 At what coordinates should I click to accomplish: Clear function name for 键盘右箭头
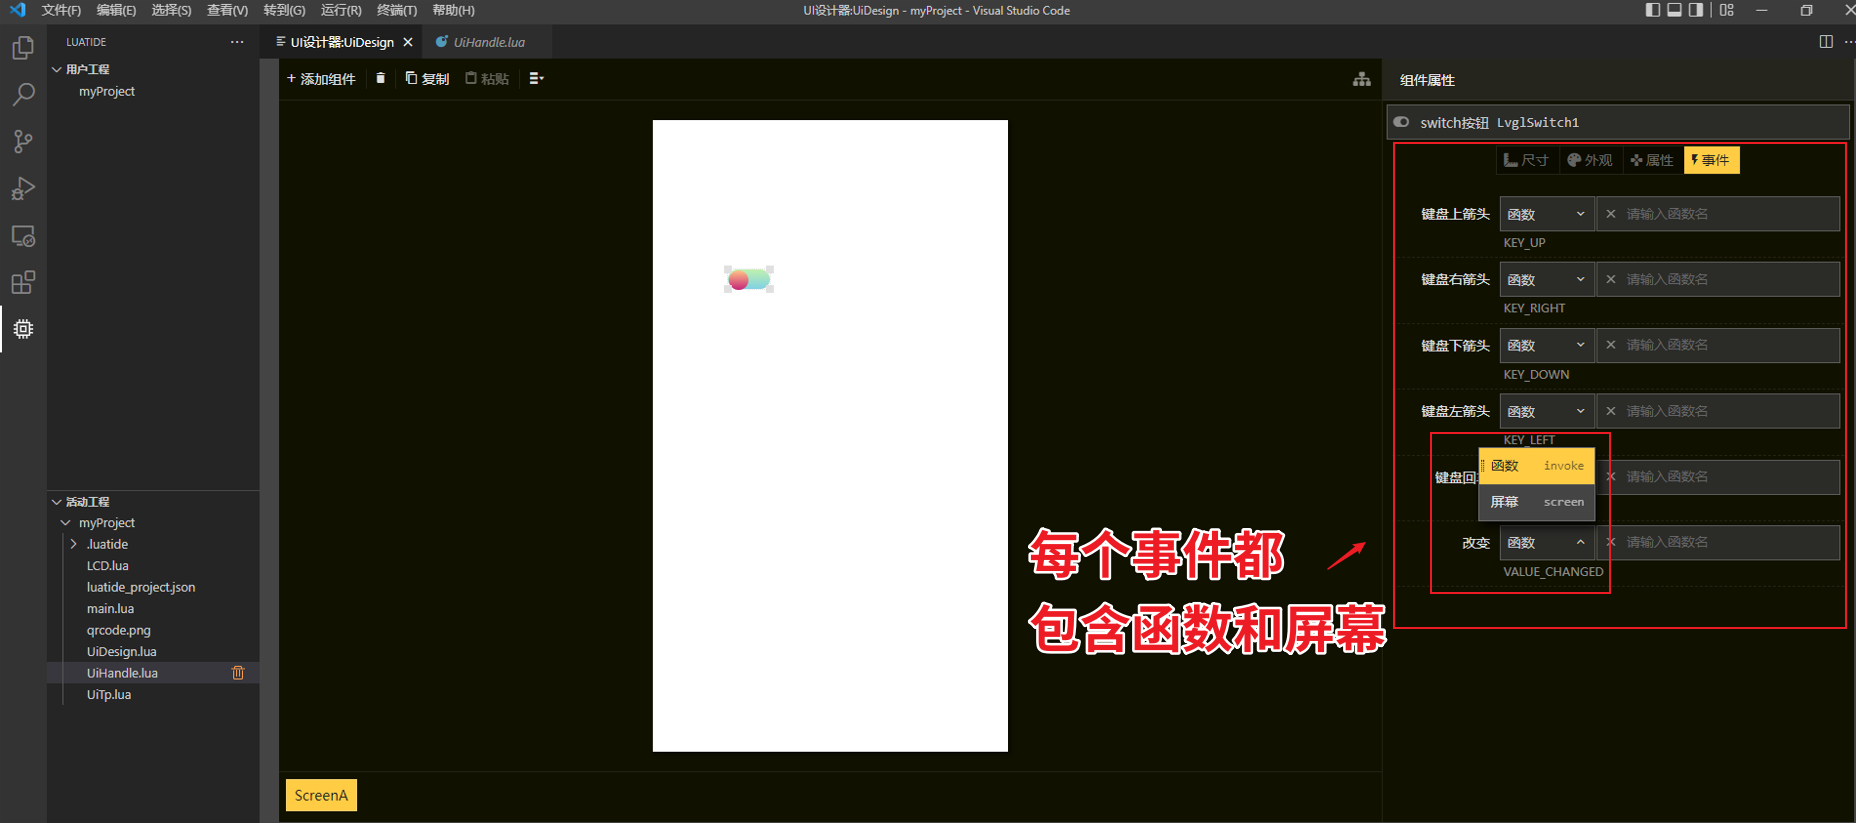pyautogui.click(x=1611, y=279)
